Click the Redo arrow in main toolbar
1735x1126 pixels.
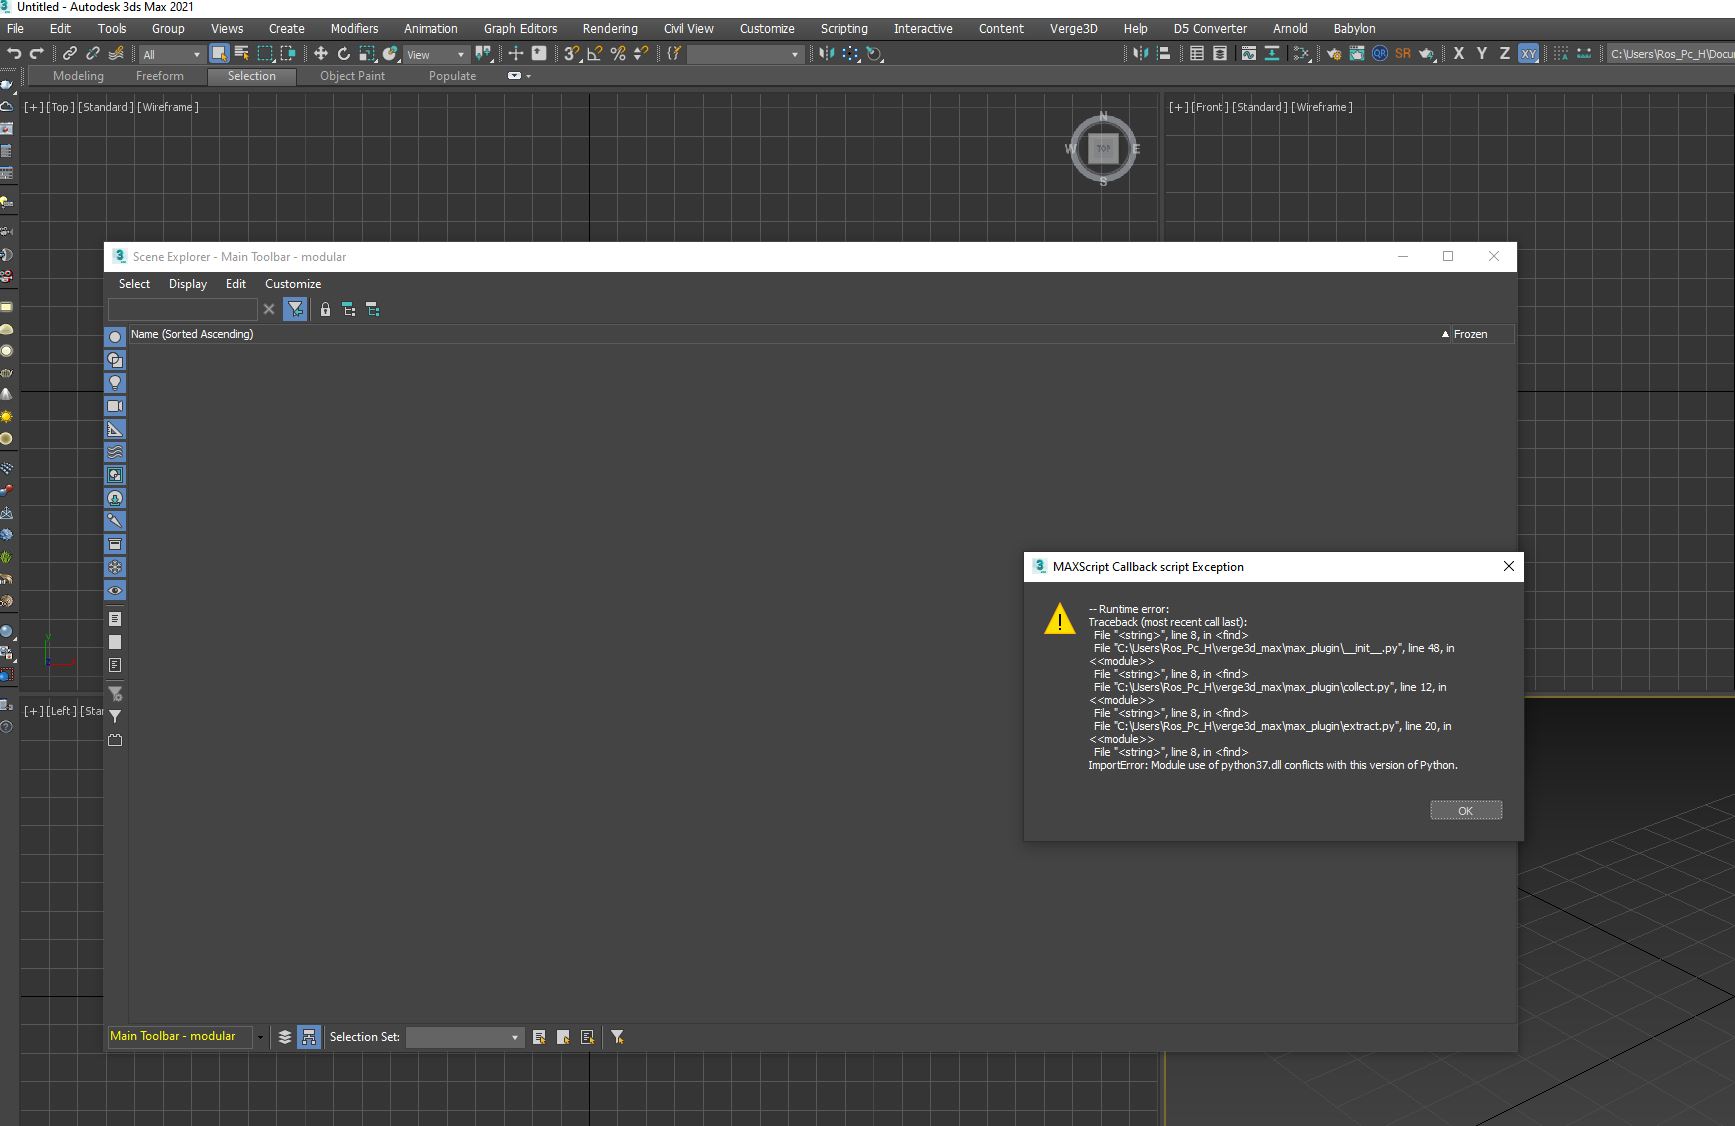point(37,53)
